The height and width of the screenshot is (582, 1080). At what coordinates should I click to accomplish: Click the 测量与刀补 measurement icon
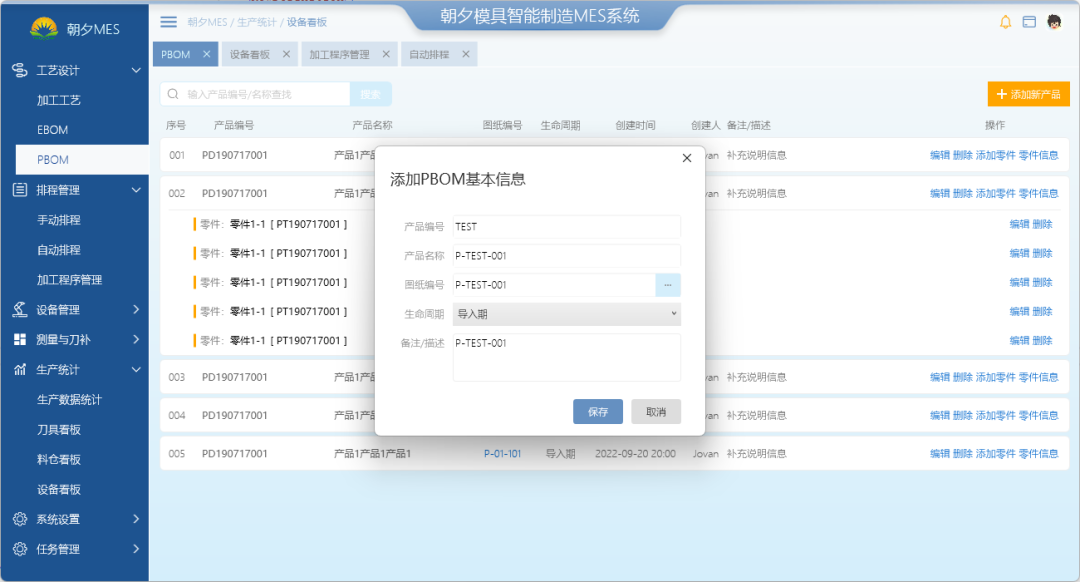pyautogui.click(x=22, y=339)
